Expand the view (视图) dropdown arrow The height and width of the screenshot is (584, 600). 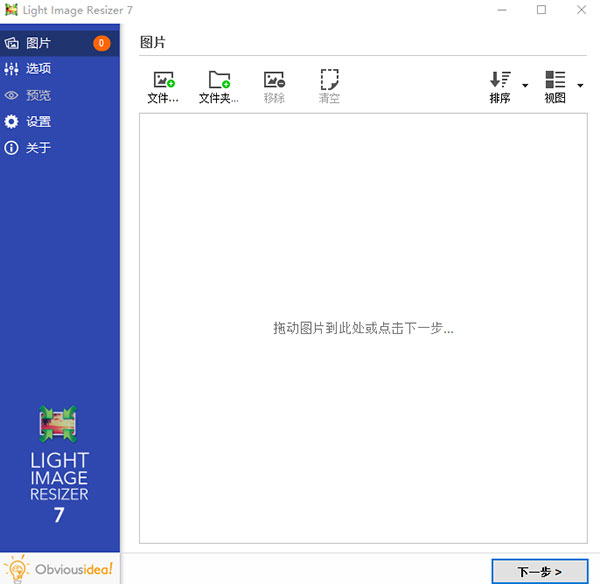pyautogui.click(x=580, y=86)
